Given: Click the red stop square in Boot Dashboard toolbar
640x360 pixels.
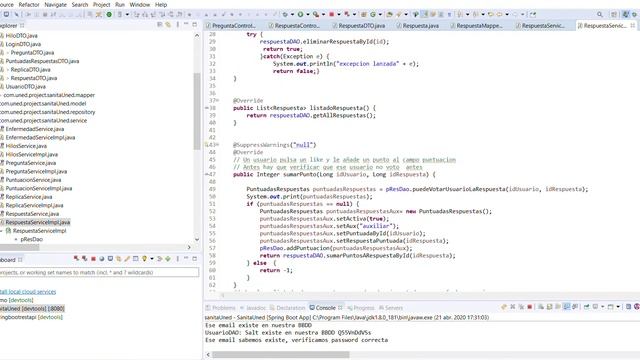Looking at the screenshot, I should click(93, 259).
